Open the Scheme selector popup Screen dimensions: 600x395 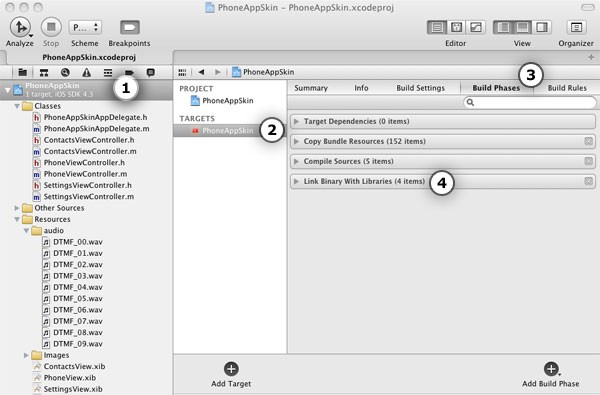[x=85, y=28]
